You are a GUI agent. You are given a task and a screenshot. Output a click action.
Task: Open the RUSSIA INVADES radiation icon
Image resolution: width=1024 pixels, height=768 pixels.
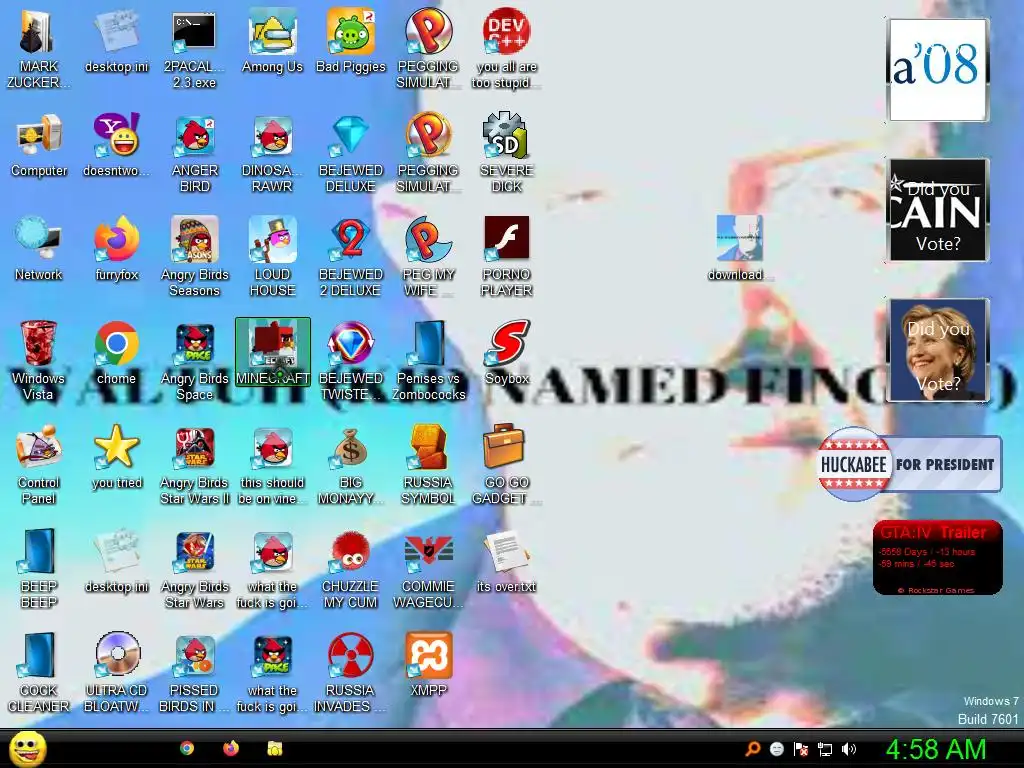(x=351, y=672)
